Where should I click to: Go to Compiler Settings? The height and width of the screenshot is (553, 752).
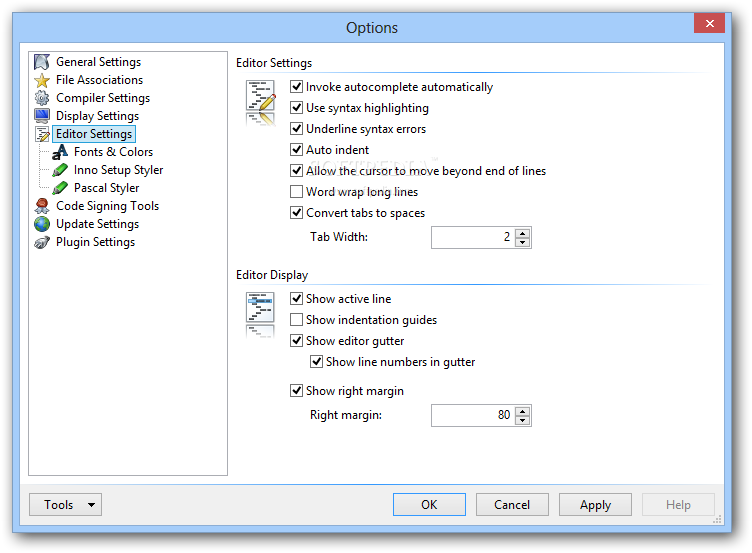click(103, 98)
